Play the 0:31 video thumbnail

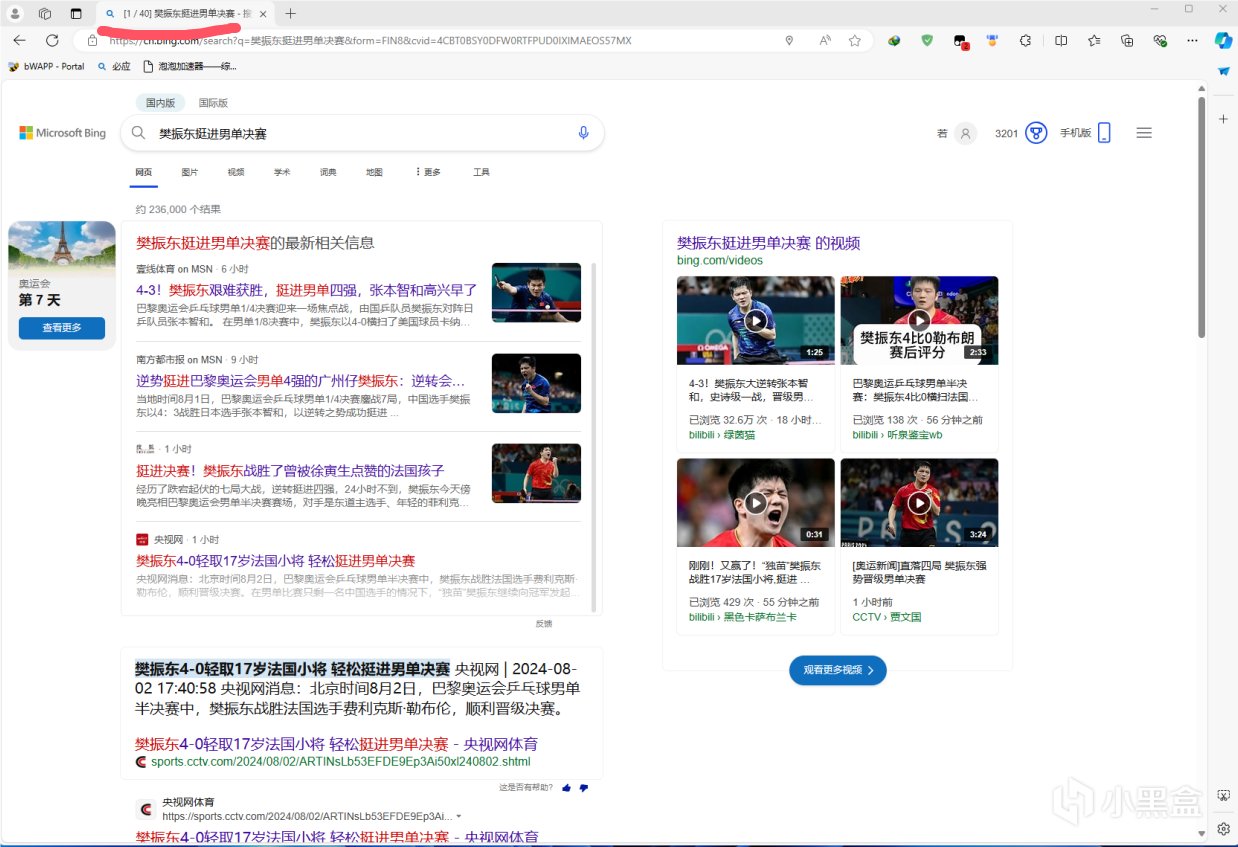[756, 502]
